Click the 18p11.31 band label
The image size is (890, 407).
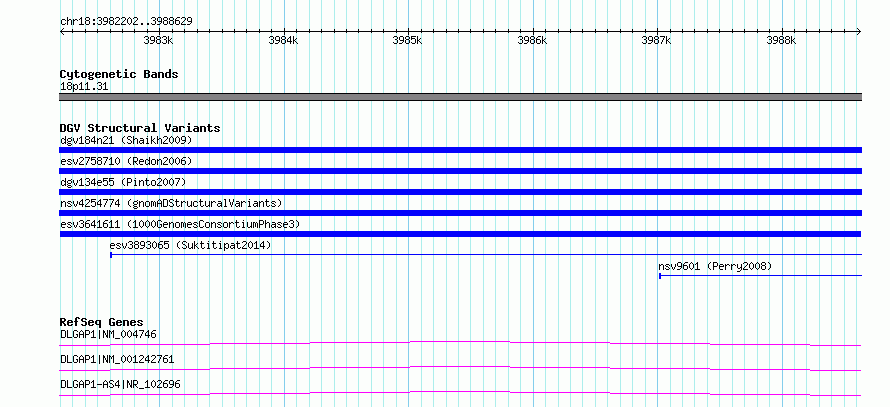coord(84,87)
